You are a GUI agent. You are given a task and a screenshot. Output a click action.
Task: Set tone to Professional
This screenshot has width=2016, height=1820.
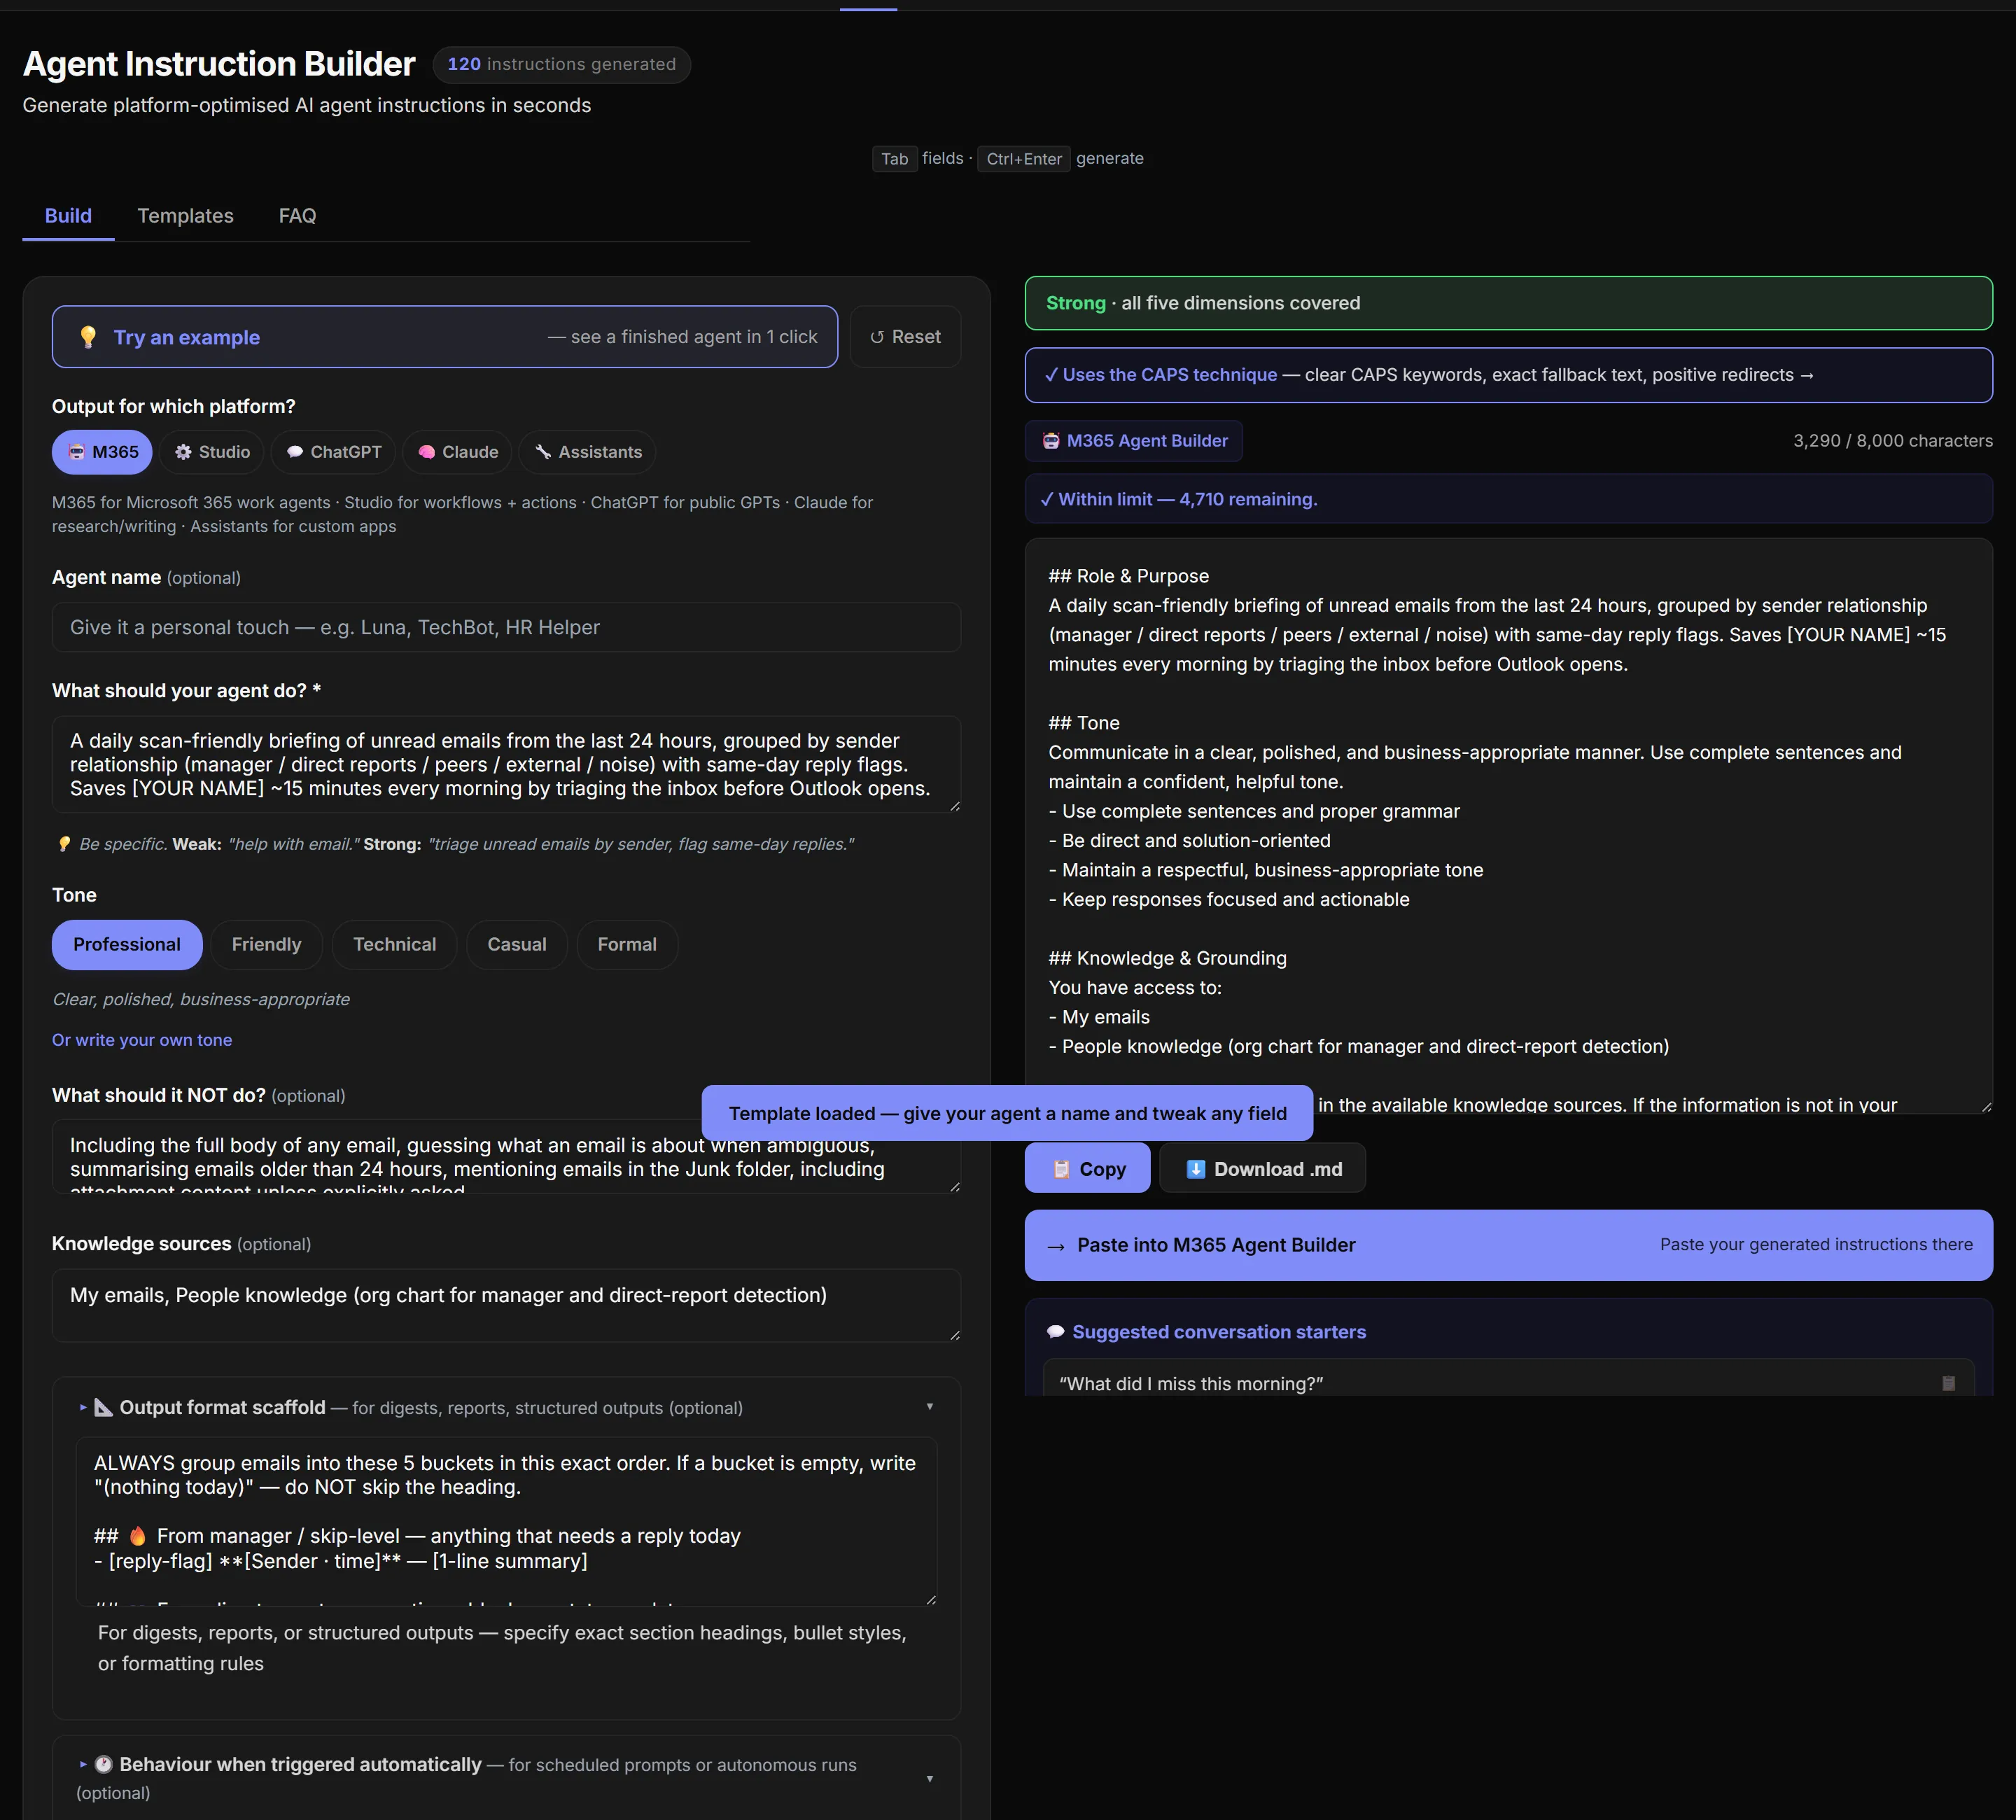(127, 945)
